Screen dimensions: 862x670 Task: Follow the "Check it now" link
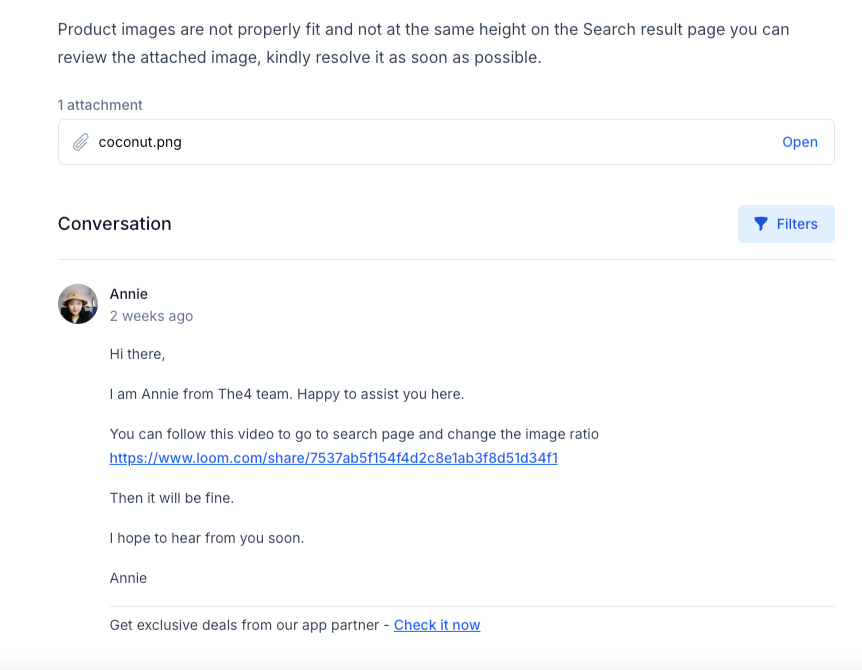point(436,625)
